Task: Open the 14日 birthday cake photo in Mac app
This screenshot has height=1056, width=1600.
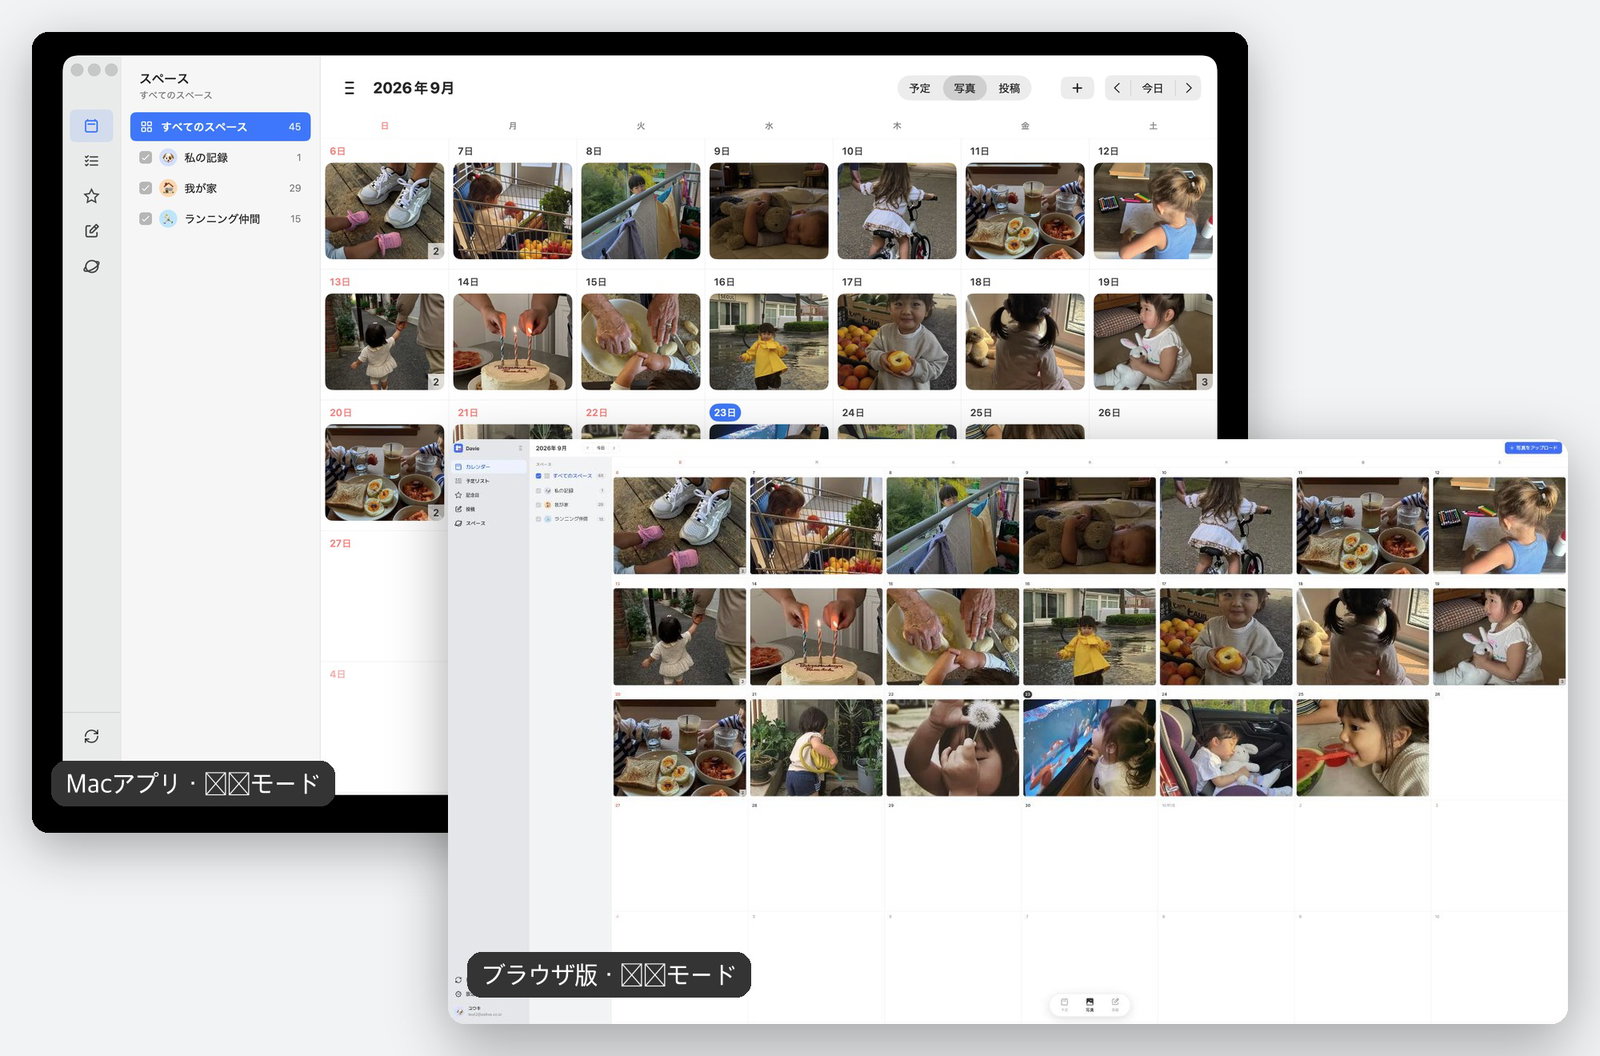Action: pos(512,342)
